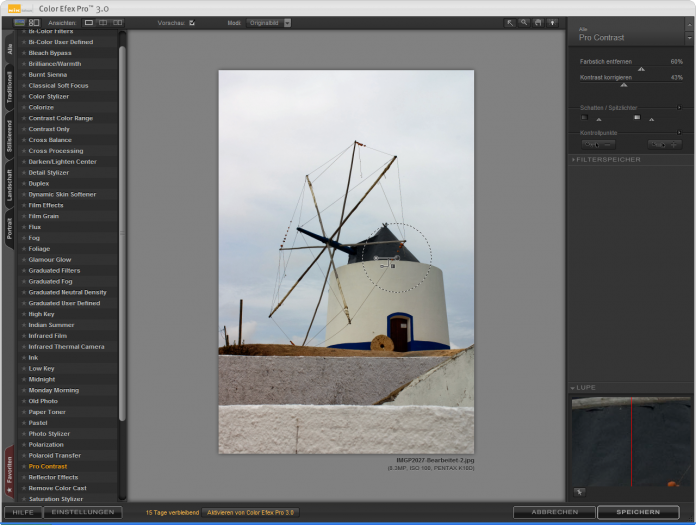Click the favorite star next to Pro Contrast
The image size is (696, 525).
tap(23, 466)
